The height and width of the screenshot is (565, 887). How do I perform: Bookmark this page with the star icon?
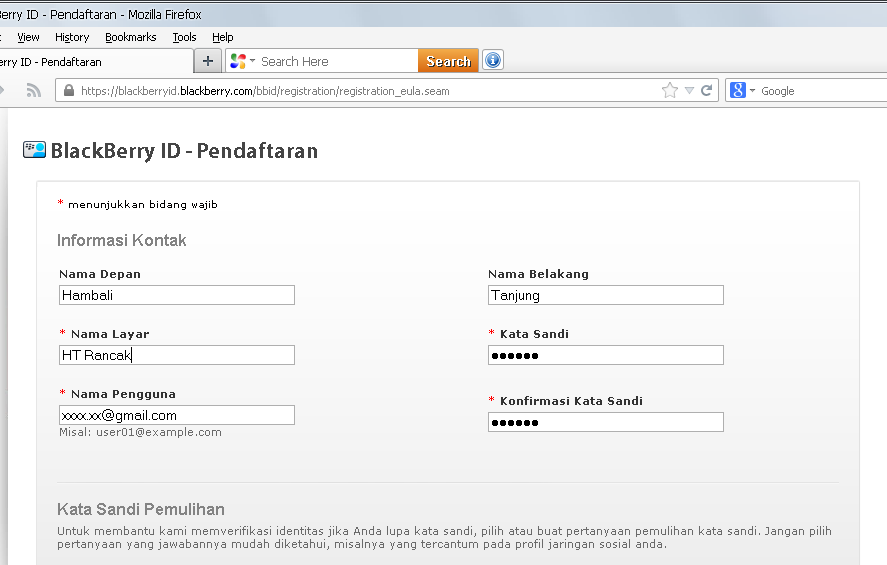coord(670,90)
